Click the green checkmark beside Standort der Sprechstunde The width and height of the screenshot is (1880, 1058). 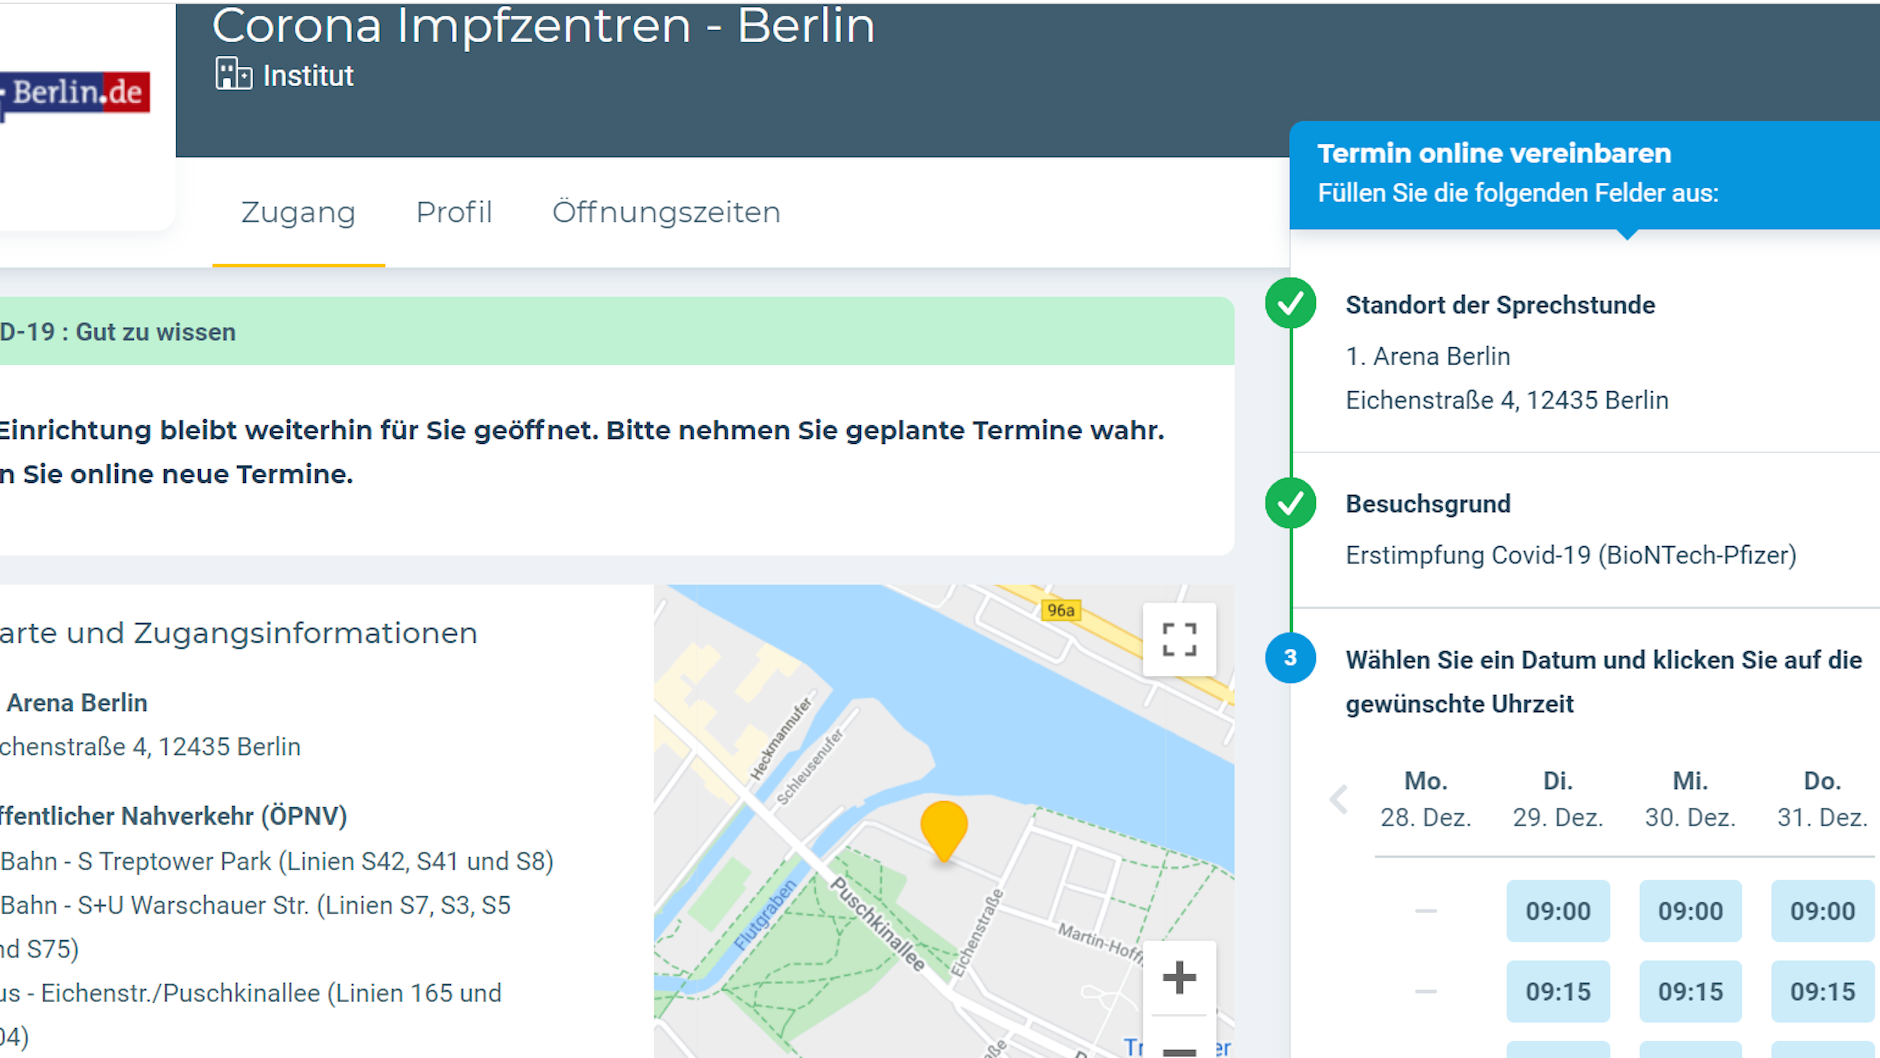click(1291, 304)
